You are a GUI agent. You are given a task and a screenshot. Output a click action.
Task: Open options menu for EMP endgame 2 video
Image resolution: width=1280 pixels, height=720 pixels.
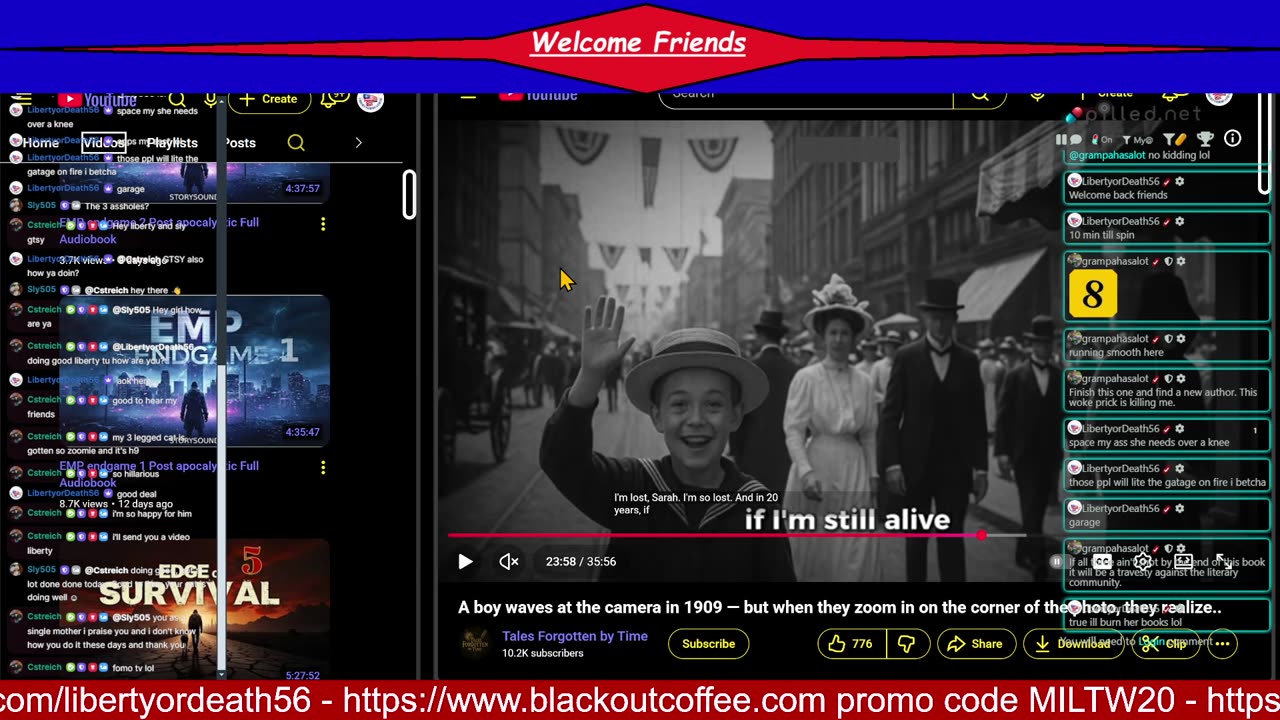[x=323, y=224]
